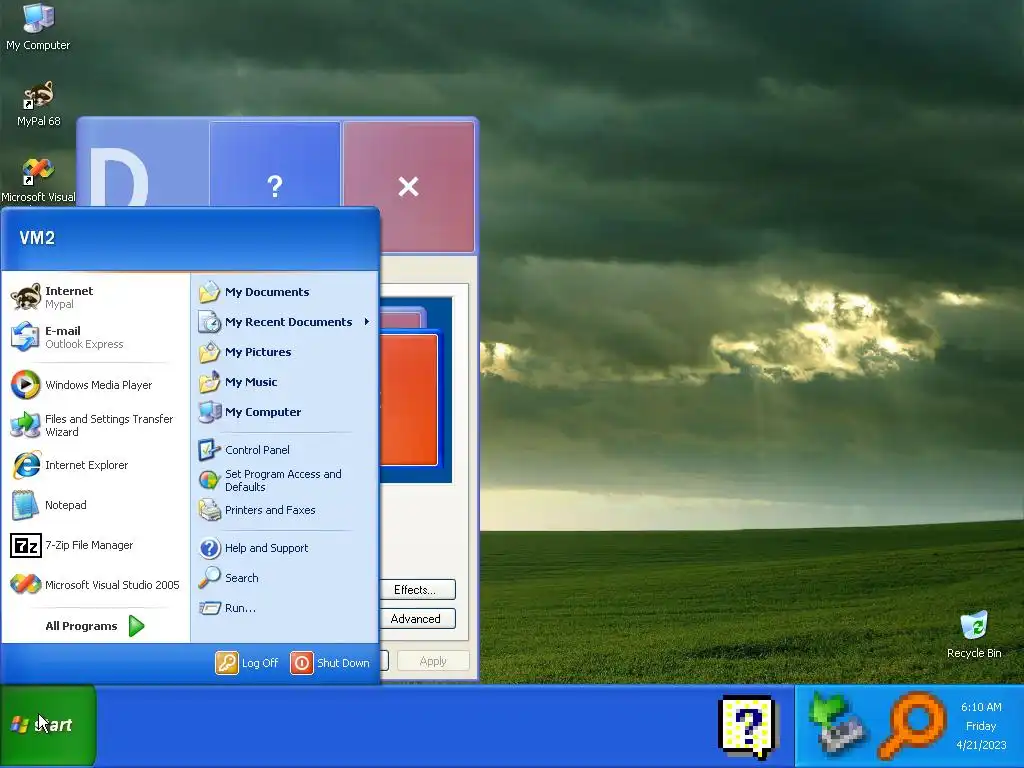This screenshot has height=768, width=1024.
Task: Open My Documents folder
Action: click(285, 292)
